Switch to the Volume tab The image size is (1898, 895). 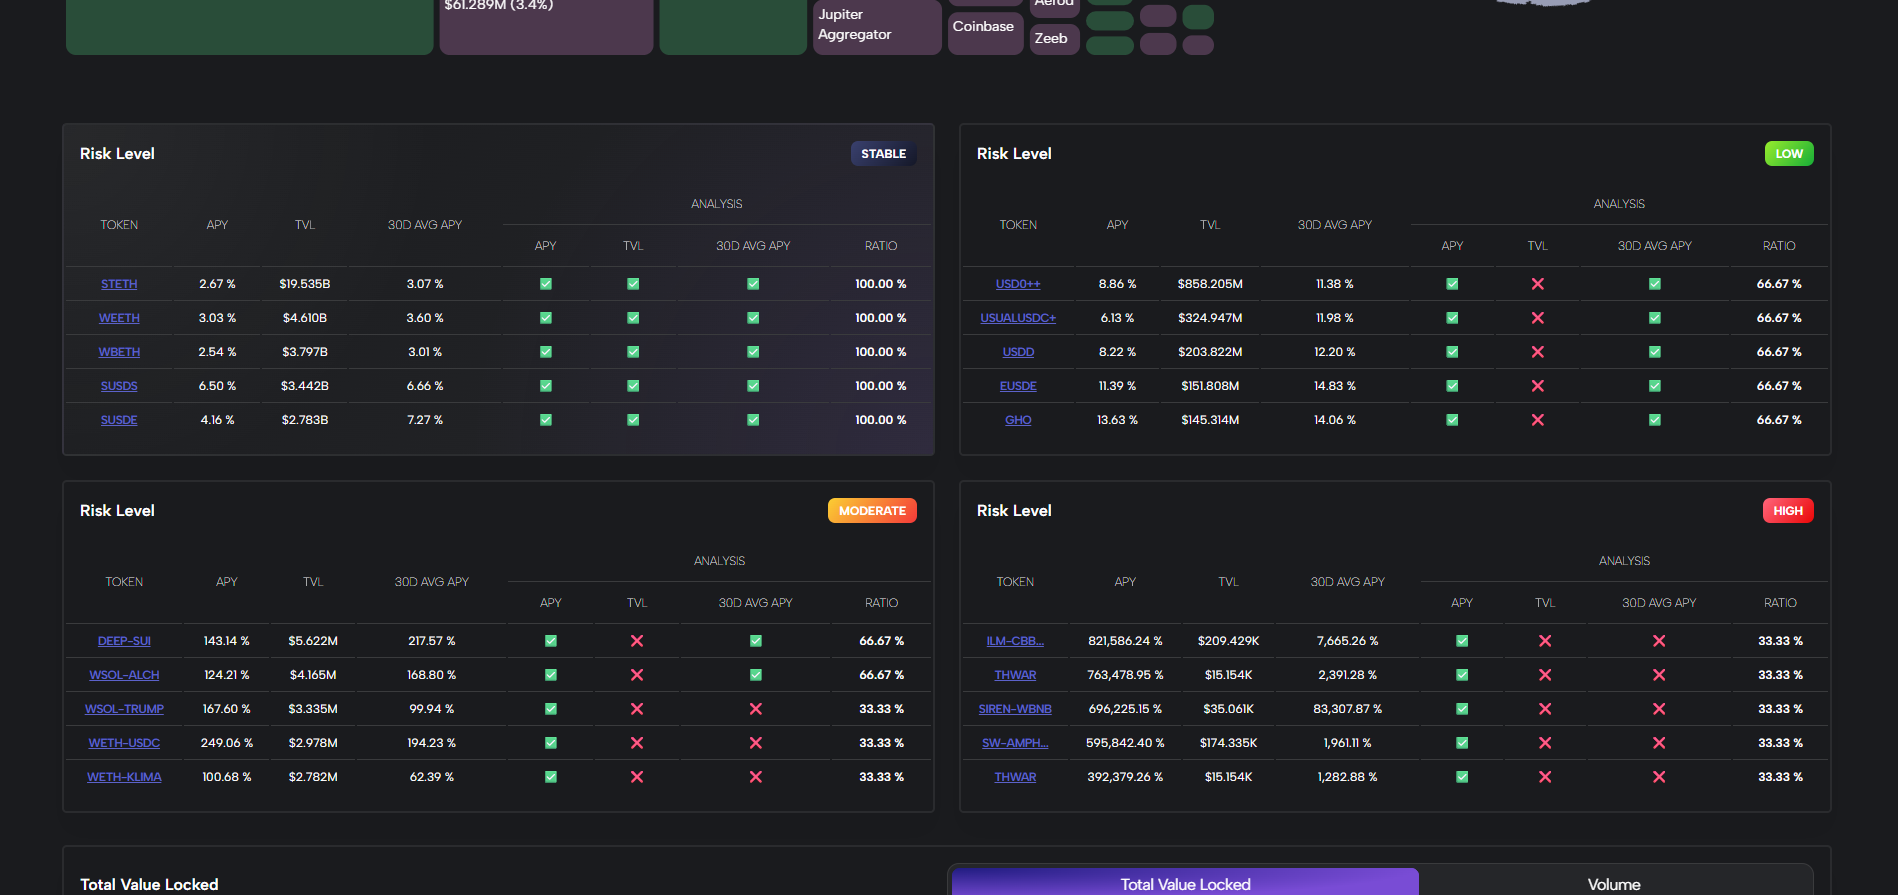(1613, 883)
